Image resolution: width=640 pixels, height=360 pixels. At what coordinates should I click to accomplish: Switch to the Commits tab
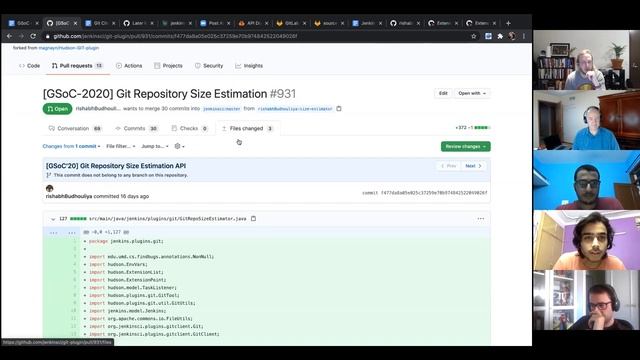tap(136, 129)
